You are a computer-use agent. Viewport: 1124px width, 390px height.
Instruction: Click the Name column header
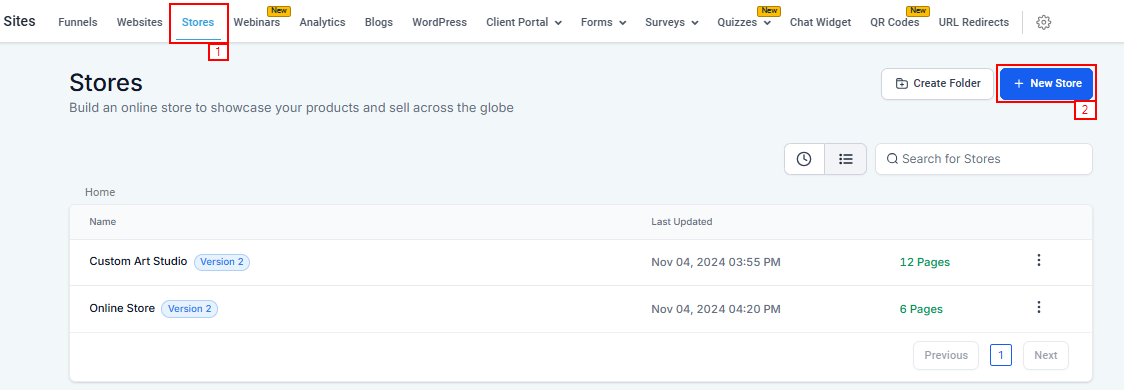click(x=103, y=222)
